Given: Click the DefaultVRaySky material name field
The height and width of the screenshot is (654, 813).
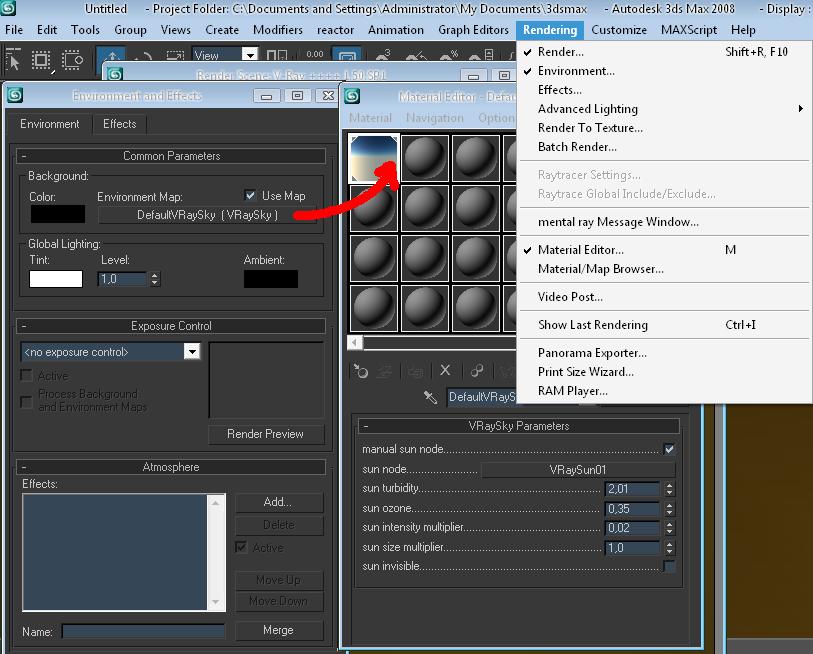Looking at the screenshot, I should click(480, 397).
